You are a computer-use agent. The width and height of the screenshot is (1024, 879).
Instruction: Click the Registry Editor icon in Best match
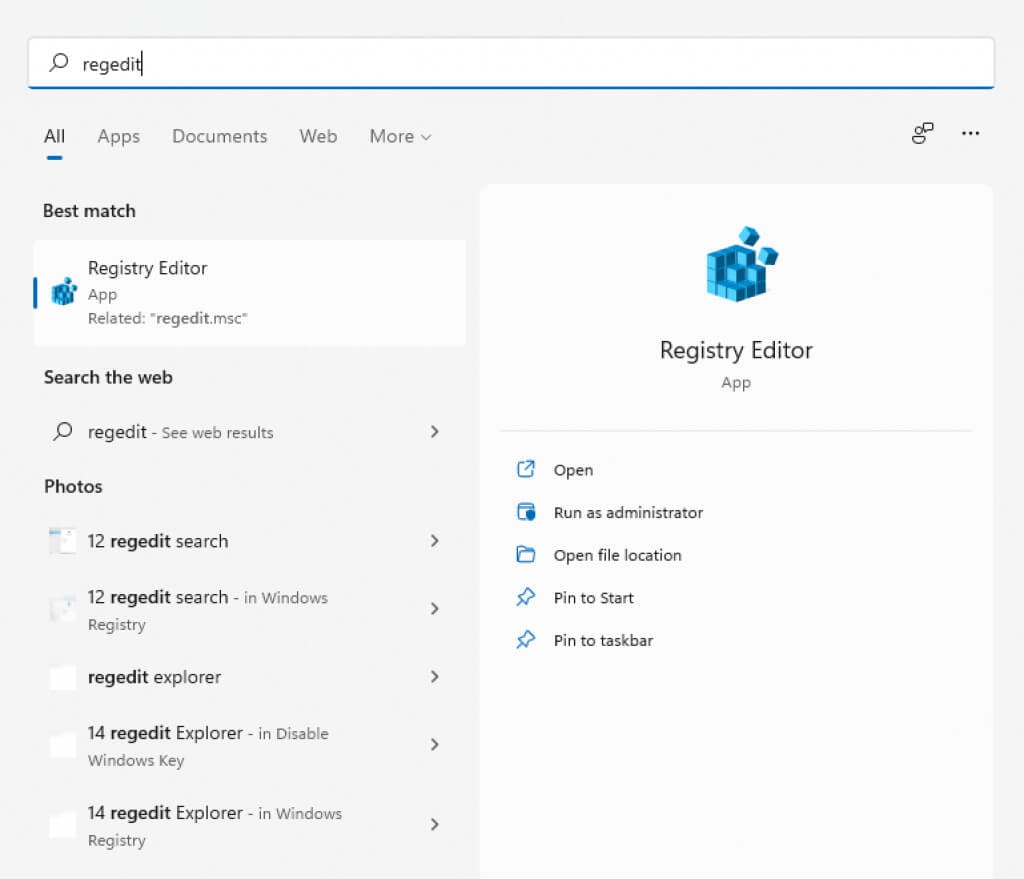[64, 291]
